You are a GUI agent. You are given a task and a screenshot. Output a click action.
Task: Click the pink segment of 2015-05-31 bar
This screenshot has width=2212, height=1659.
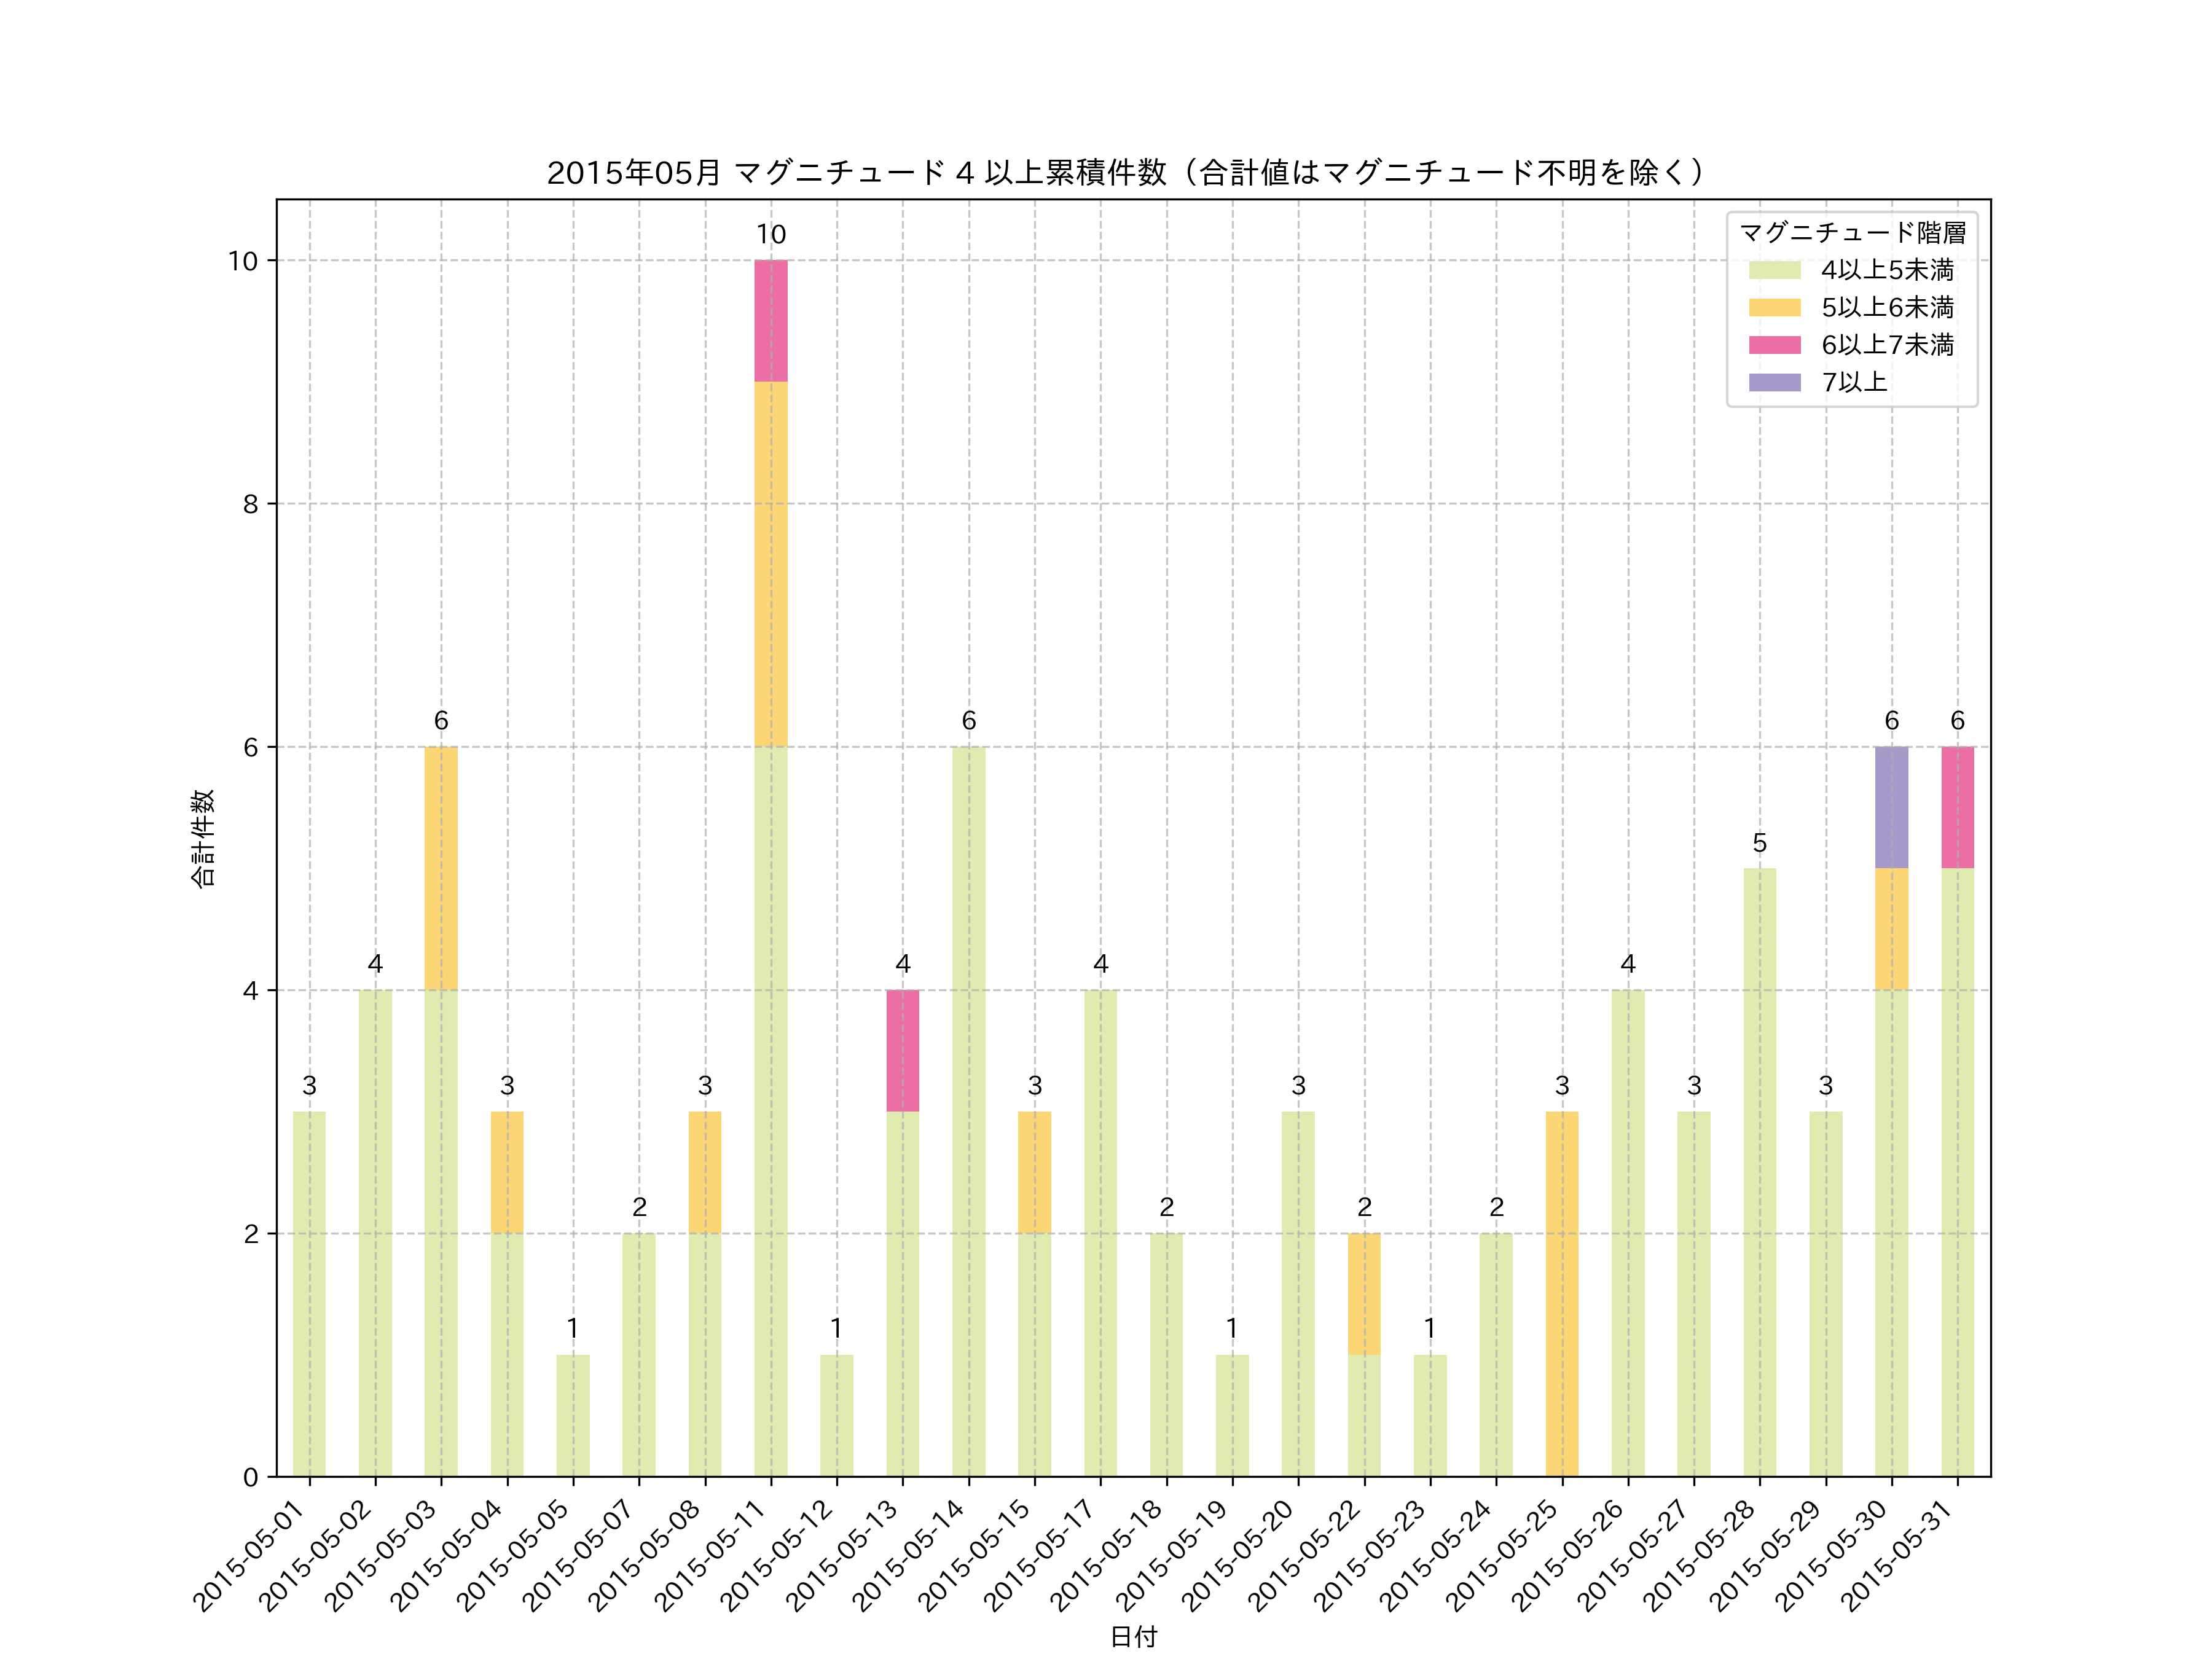click(x=1957, y=807)
